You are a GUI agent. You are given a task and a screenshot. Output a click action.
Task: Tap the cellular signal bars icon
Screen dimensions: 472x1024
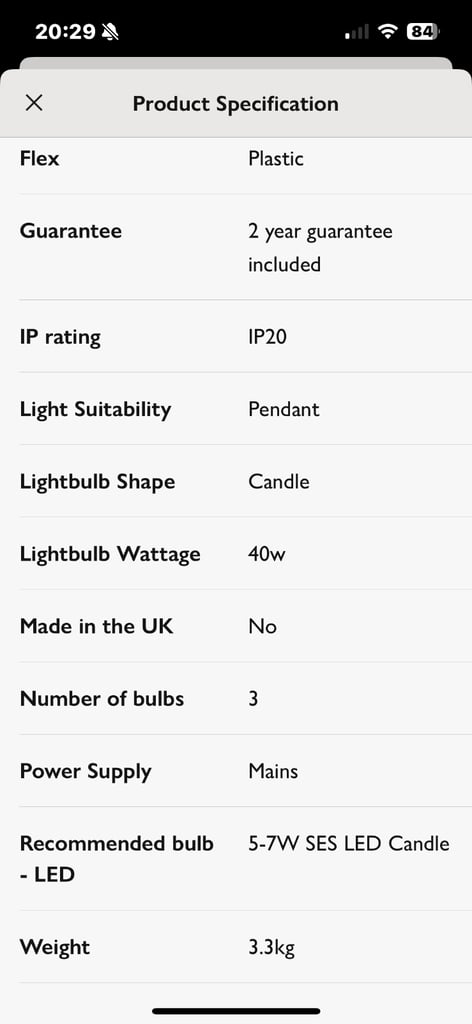pyautogui.click(x=357, y=31)
